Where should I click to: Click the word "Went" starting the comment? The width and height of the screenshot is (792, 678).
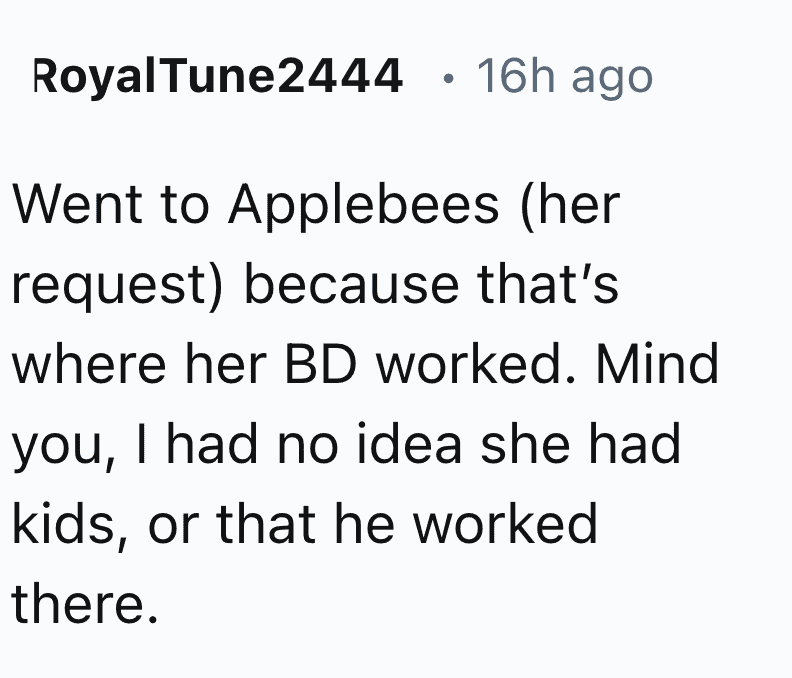point(77,204)
